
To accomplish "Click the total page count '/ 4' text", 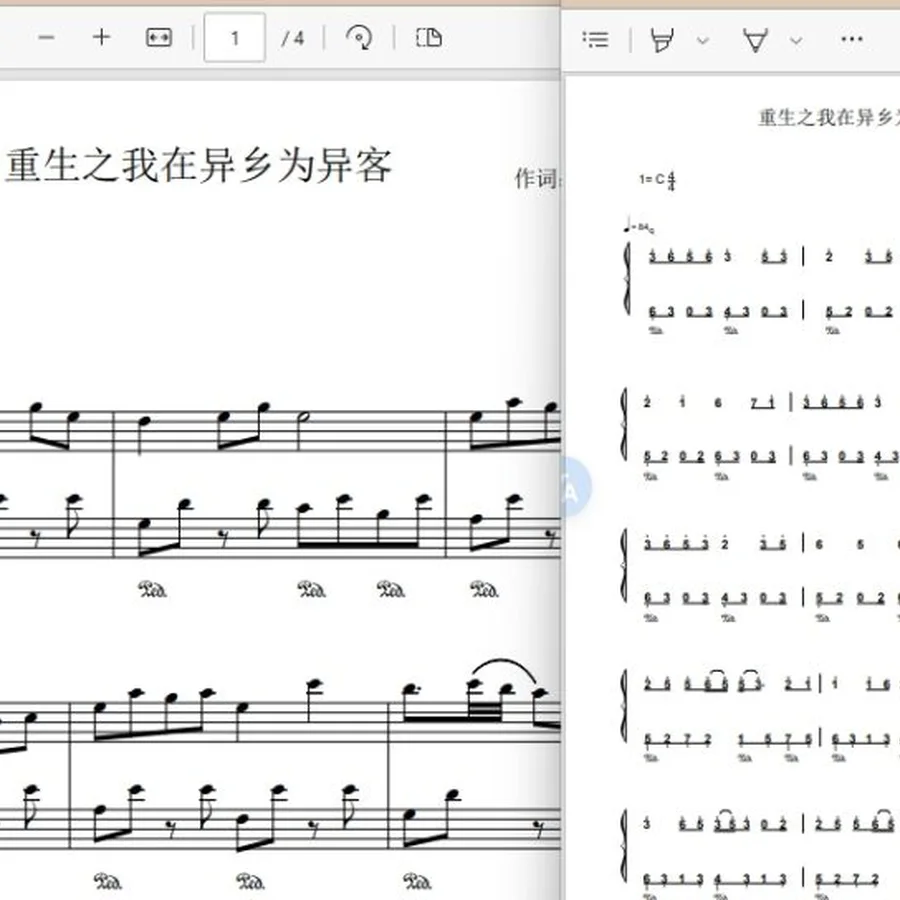I will pyautogui.click(x=293, y=38).
